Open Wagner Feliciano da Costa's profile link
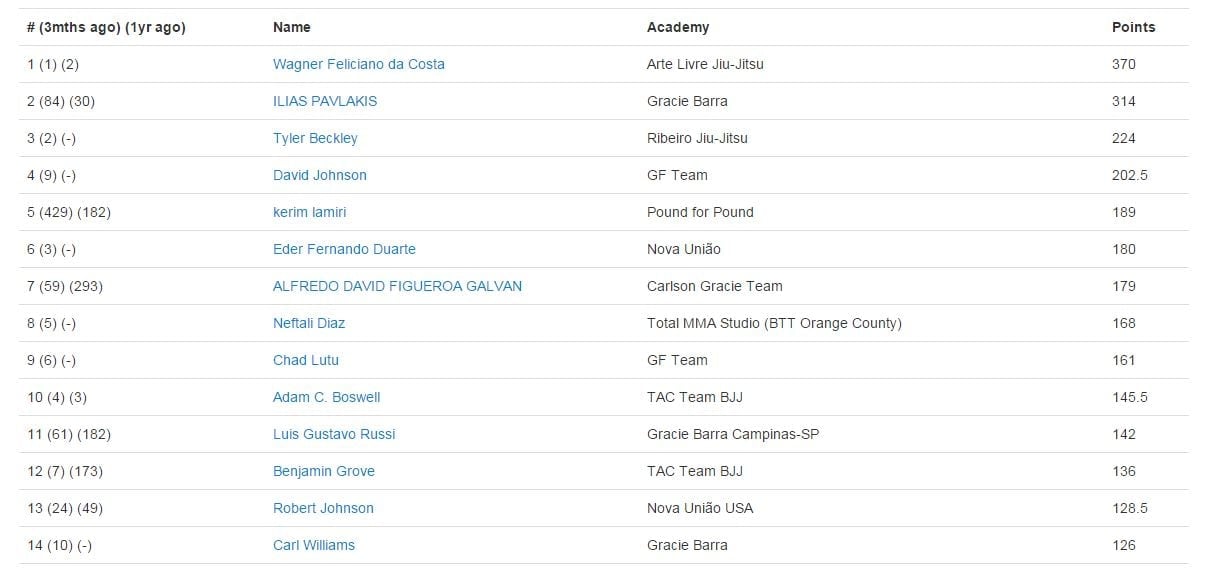The height and width of the screenshot is (569, 1209). [359, 64]
